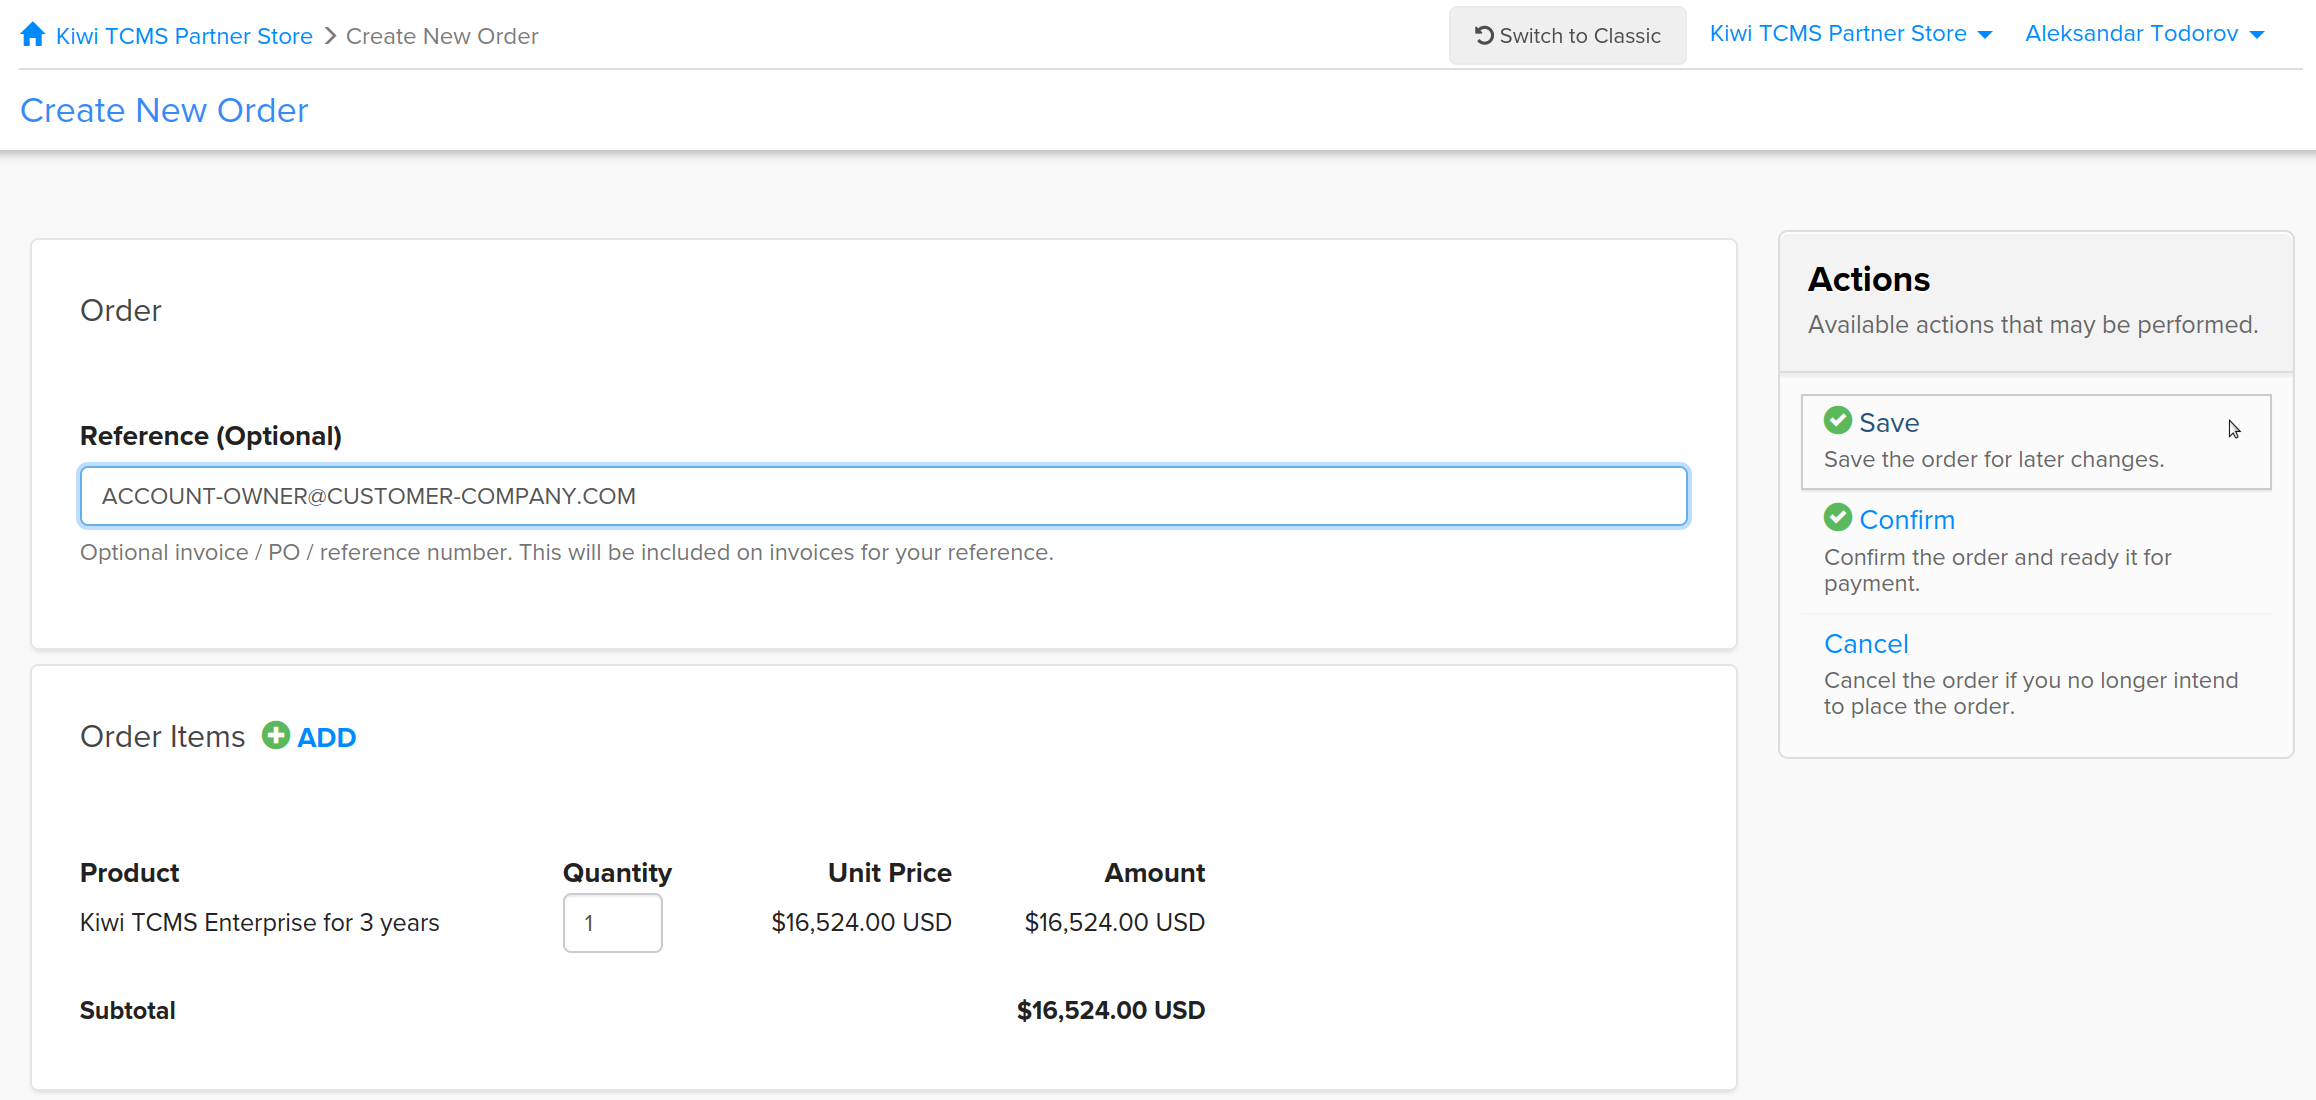Click 'Available actions that may be performed.' text
2316x1100 pixels.
(2033, 325)
